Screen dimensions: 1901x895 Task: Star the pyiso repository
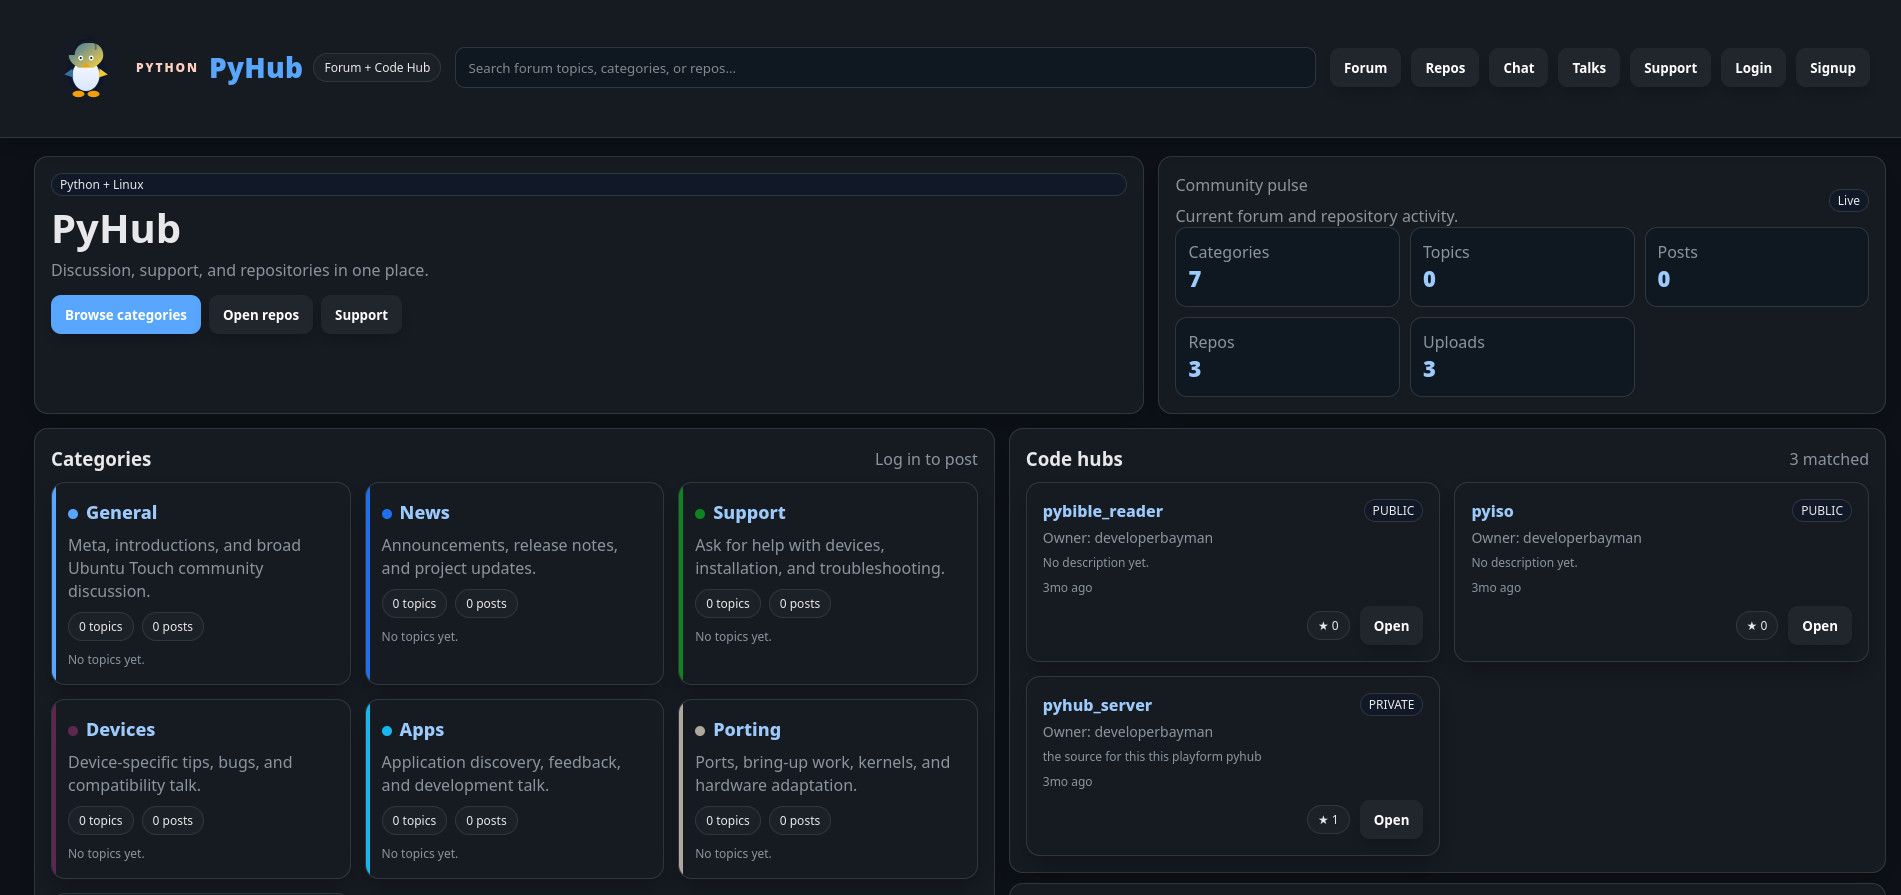pos(1756,626)
